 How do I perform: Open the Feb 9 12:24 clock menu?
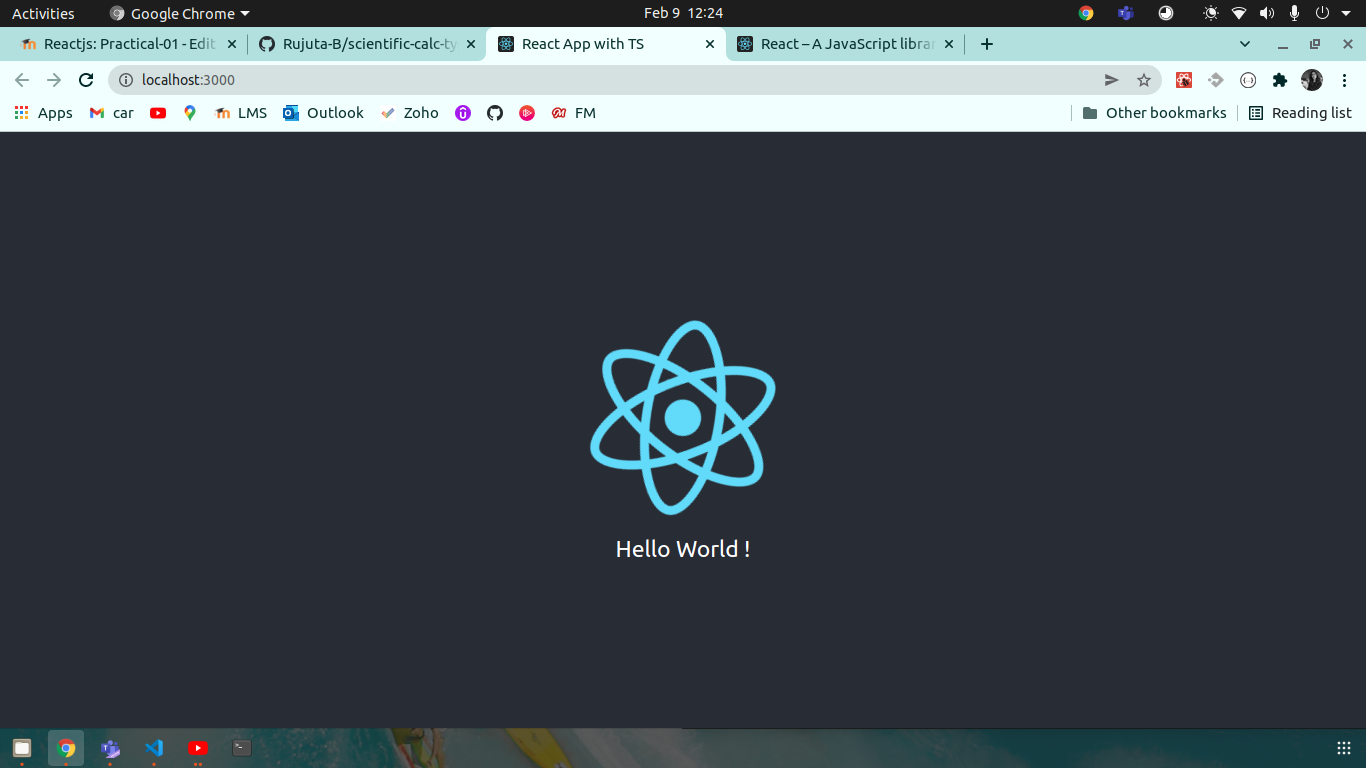pos(683,13)
